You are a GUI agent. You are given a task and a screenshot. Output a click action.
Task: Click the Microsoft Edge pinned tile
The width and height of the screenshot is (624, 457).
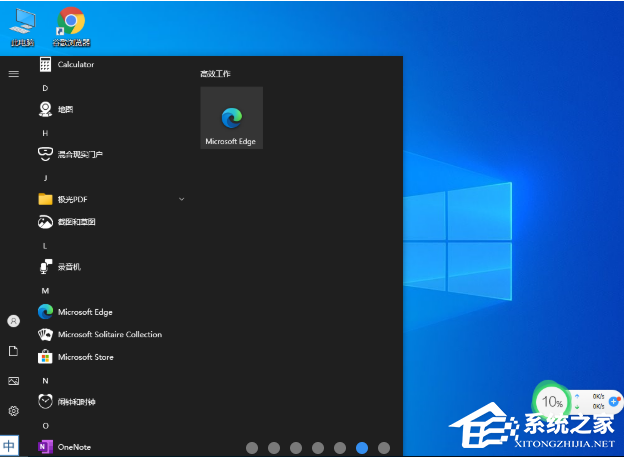(231, 118)
